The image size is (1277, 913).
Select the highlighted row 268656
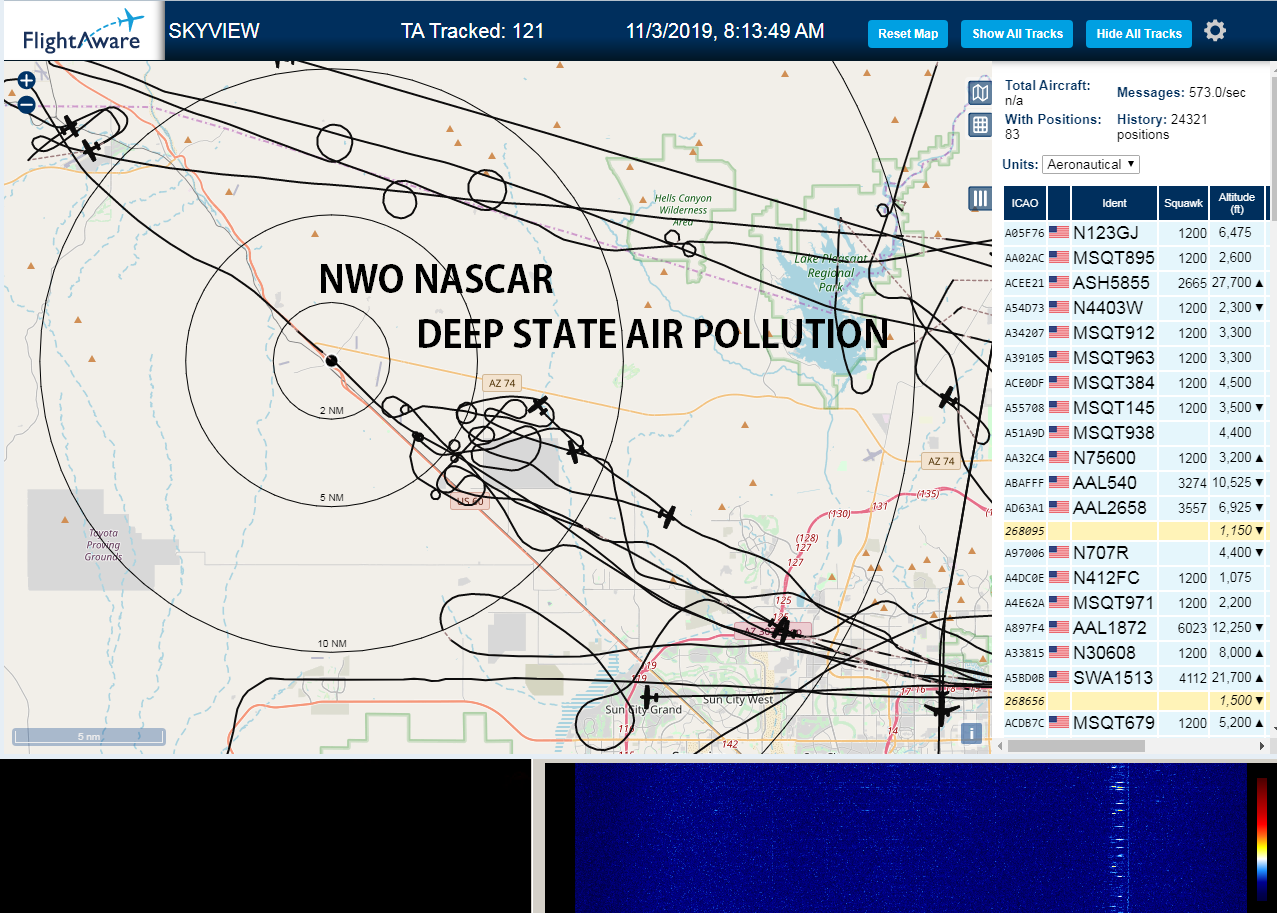[x=1136, y=700]
